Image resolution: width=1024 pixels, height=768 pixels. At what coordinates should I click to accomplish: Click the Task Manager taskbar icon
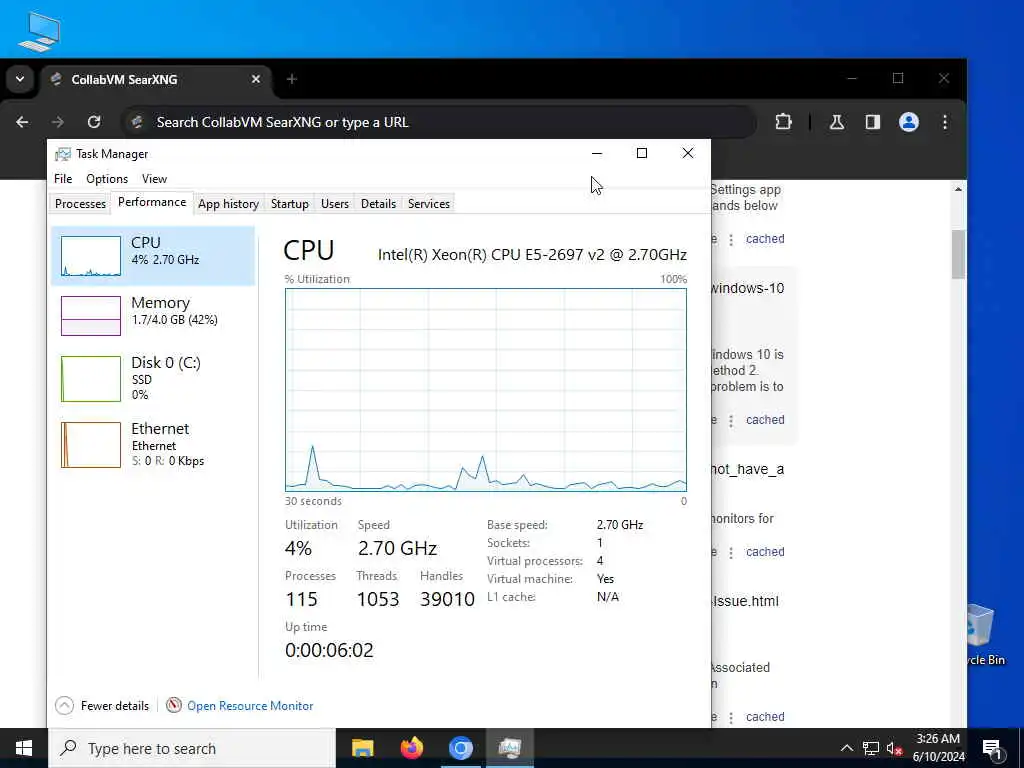click(509, 748)
